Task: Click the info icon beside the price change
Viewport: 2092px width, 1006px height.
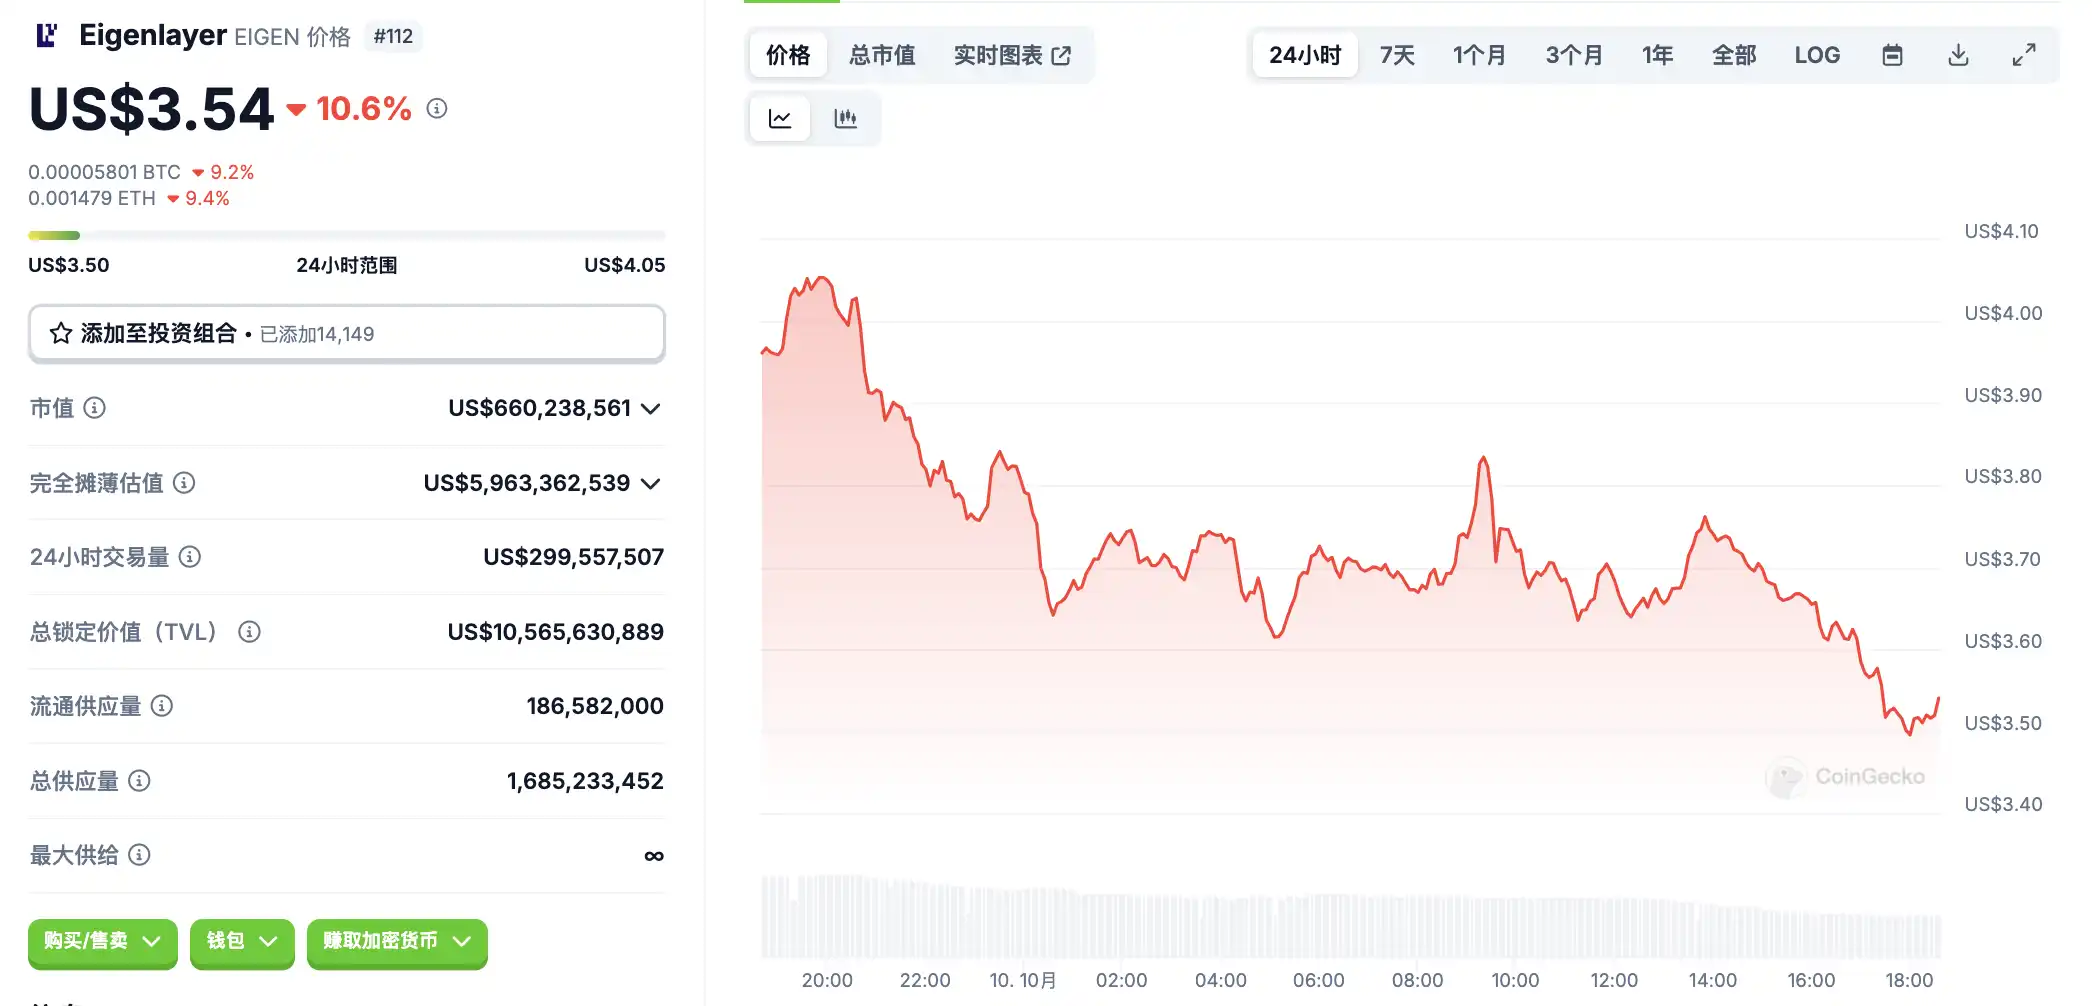Action: pos(437,108)
